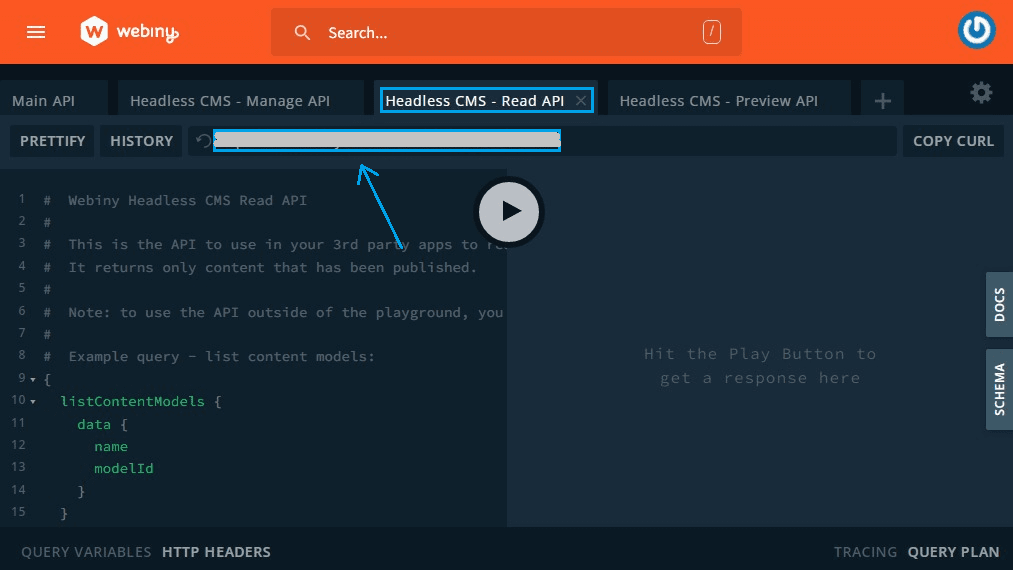This screenshot has height=570, width=1013.
Task: Click the comment 'Webiny Headless CMS Read API'
Action: [187, 200]
